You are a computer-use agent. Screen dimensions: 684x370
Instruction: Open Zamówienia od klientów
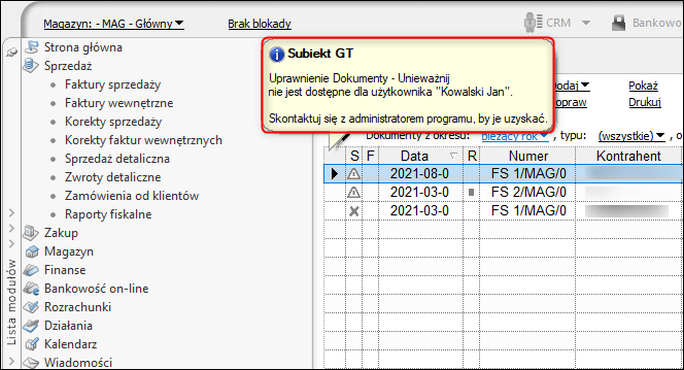click(132, 195)
